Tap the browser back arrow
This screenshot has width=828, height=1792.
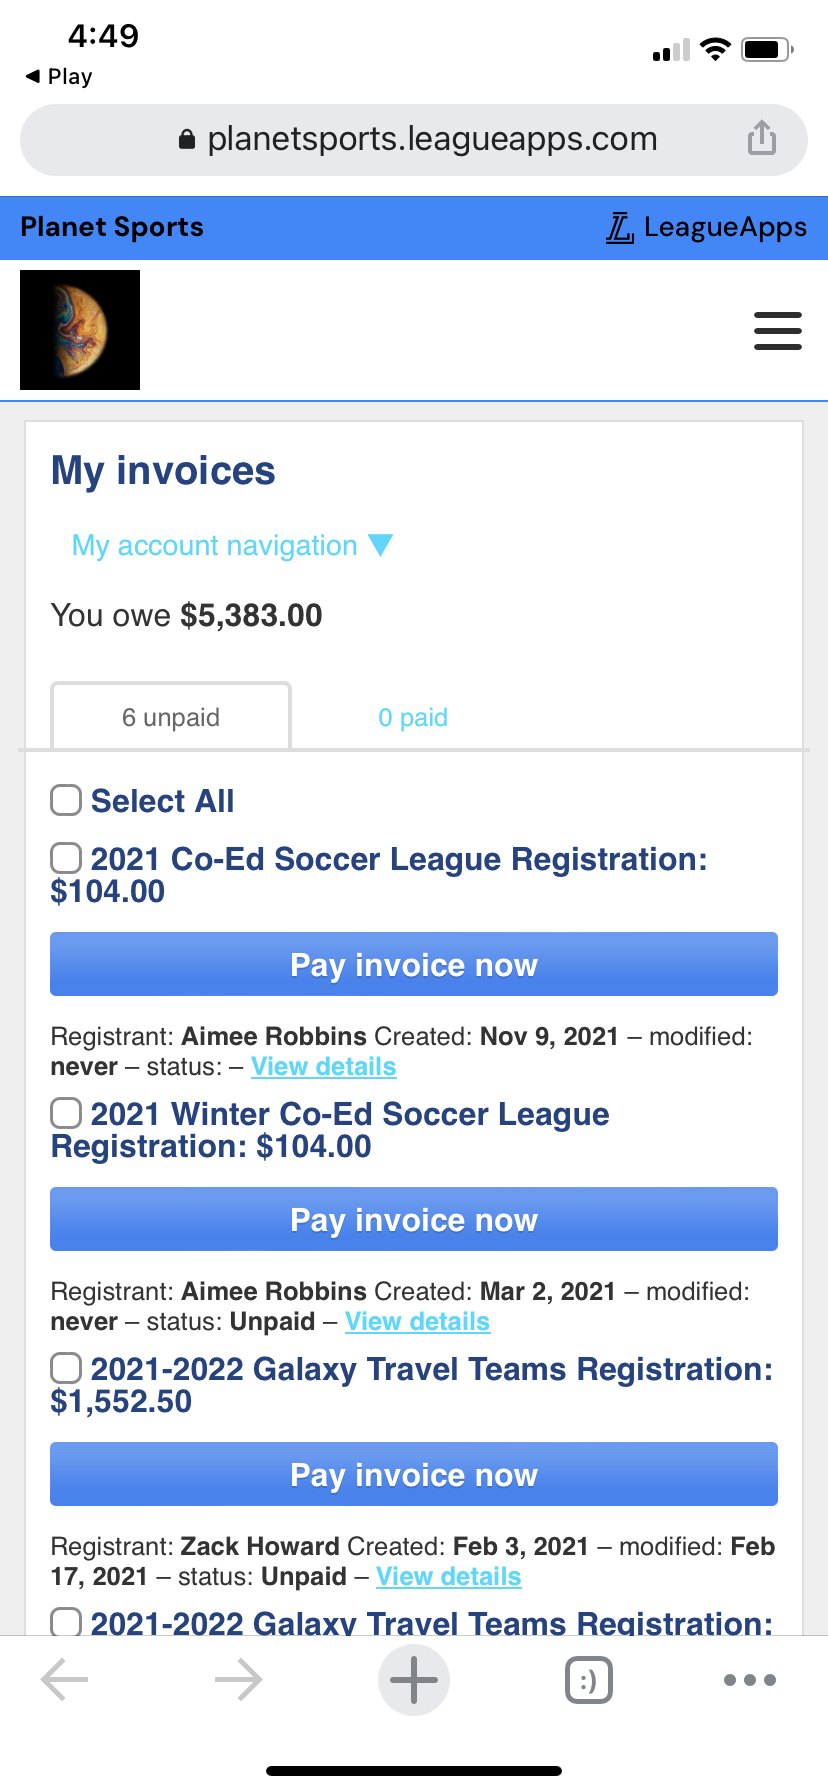[65, 1681]
